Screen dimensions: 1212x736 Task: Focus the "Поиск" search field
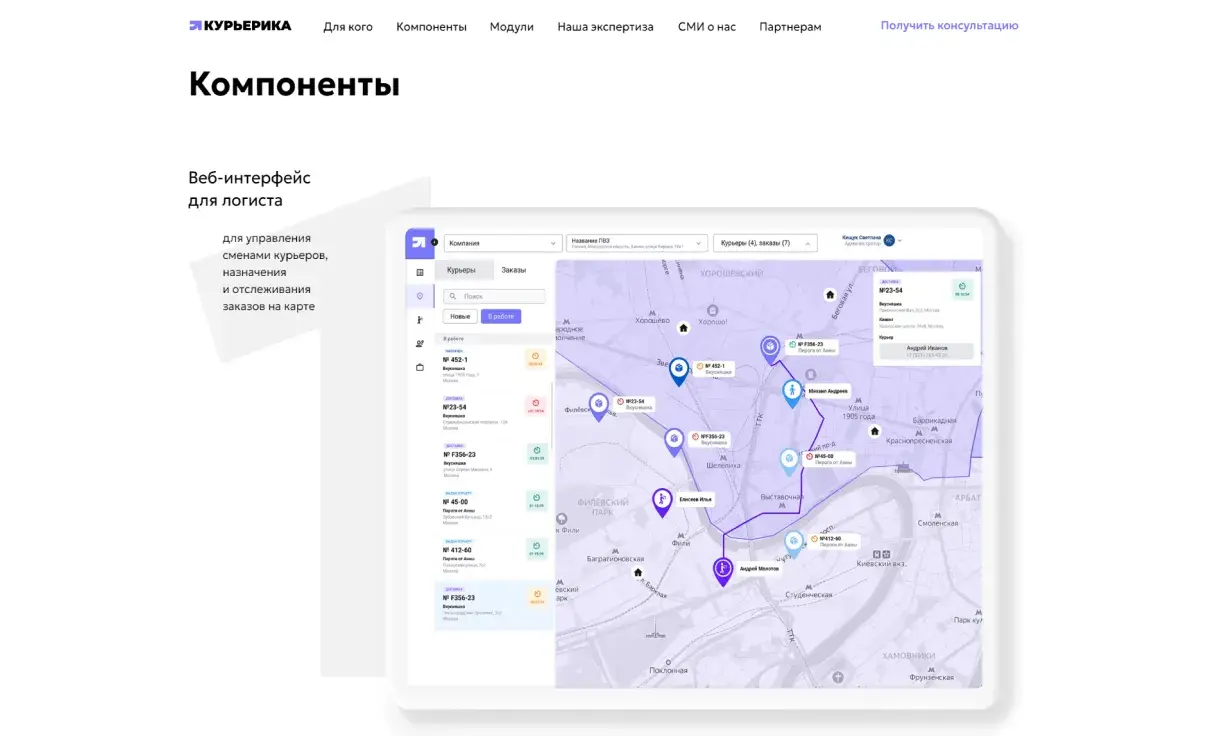[x=494, y=296]
